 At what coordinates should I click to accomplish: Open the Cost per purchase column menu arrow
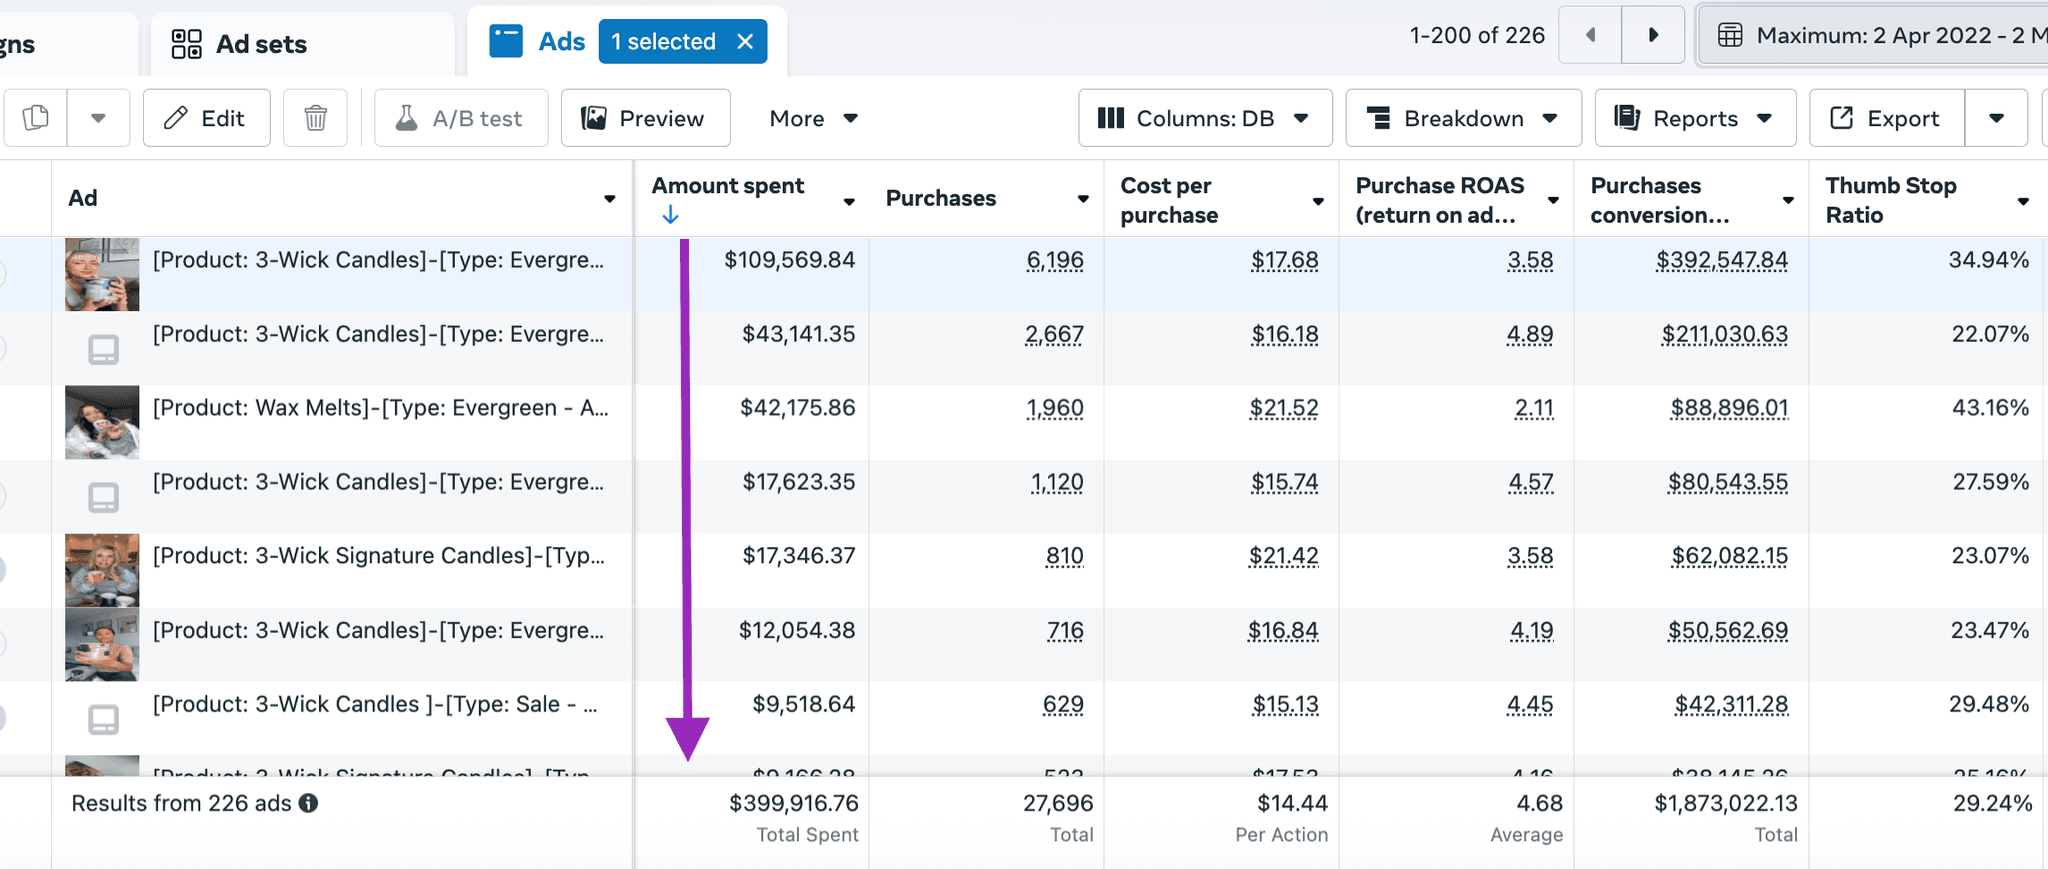point(1318,202)
